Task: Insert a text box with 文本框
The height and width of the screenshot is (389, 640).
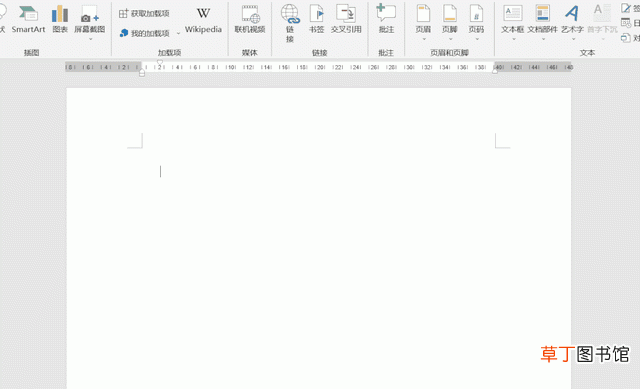Action: click(x=513, y=19)
